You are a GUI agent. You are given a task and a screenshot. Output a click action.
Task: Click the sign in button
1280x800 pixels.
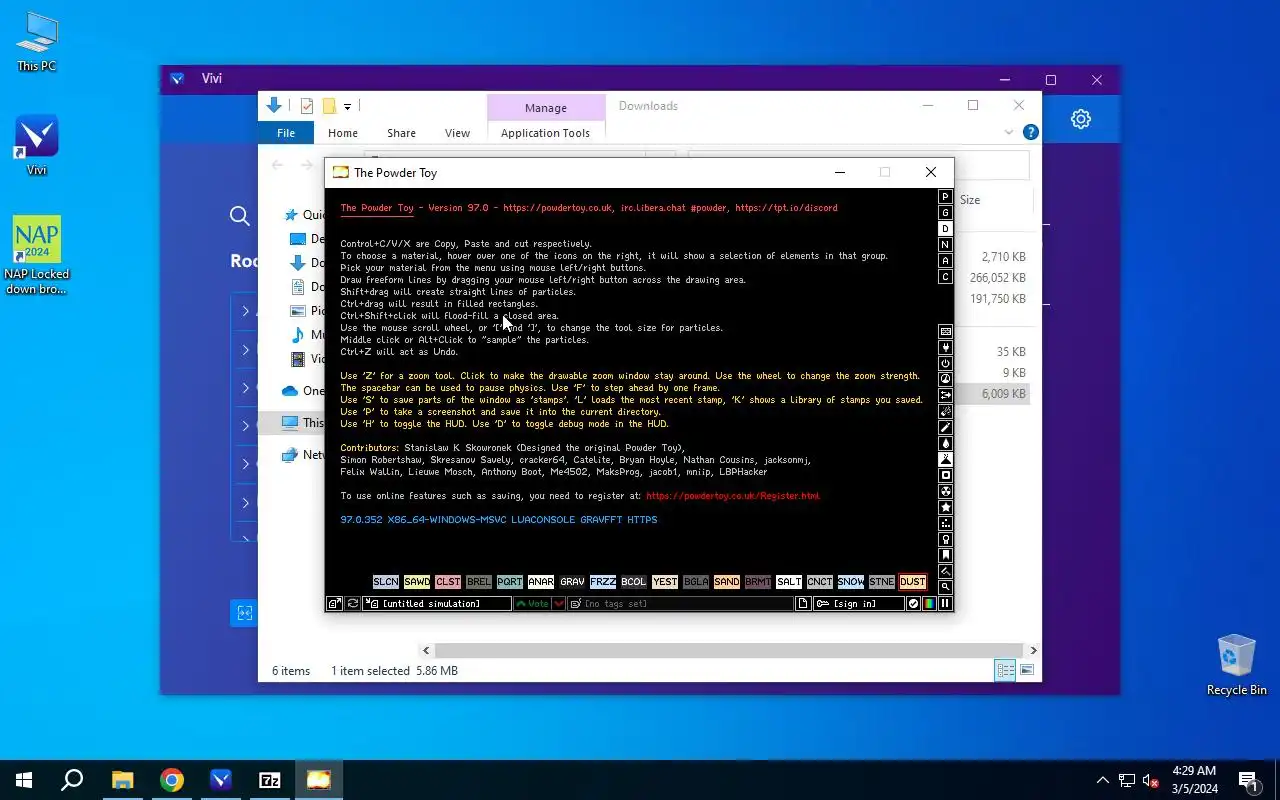859,604
